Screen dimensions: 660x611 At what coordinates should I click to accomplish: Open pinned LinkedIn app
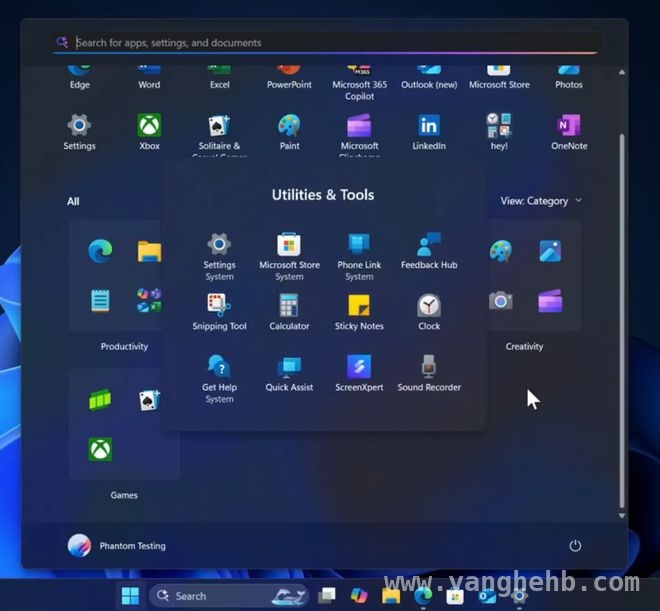click(429, 132)
